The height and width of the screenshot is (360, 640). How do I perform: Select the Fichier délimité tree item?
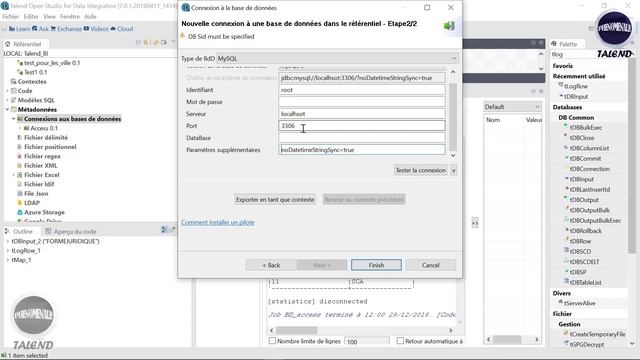pos(46,138)
